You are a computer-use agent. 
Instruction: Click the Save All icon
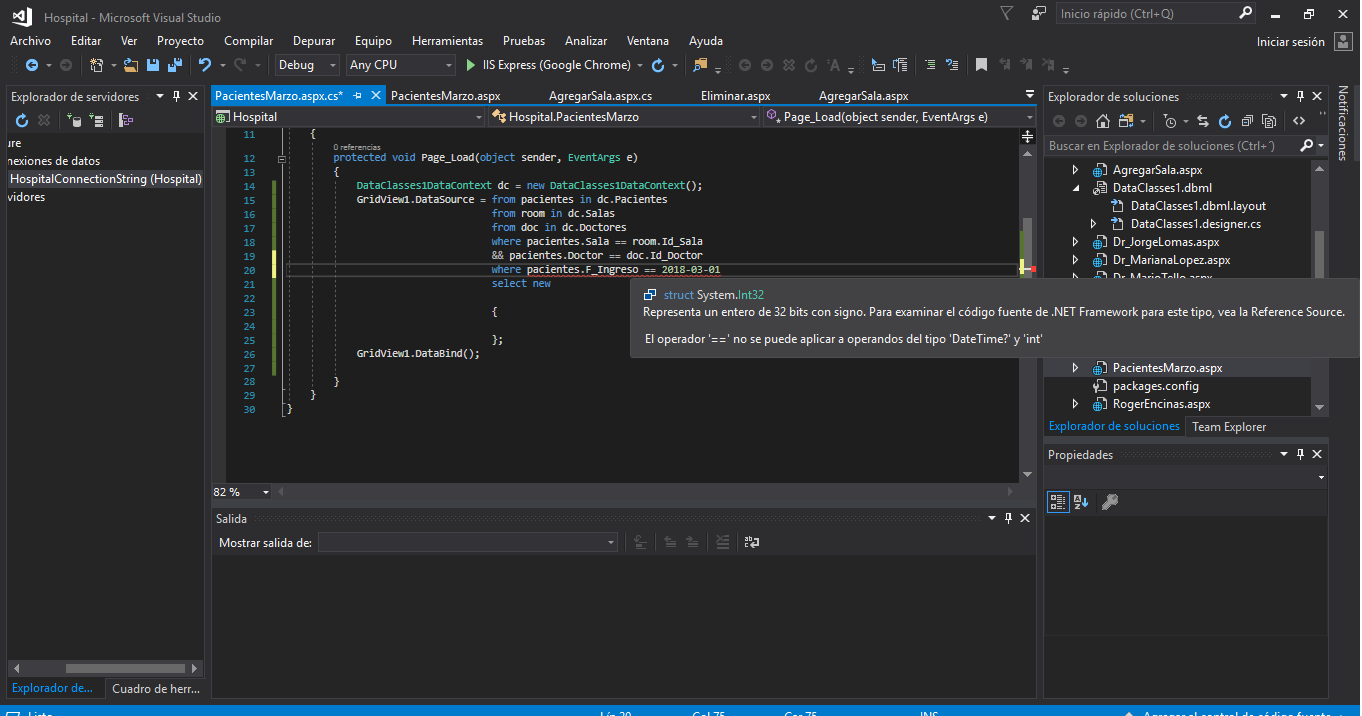coord(174,65)
